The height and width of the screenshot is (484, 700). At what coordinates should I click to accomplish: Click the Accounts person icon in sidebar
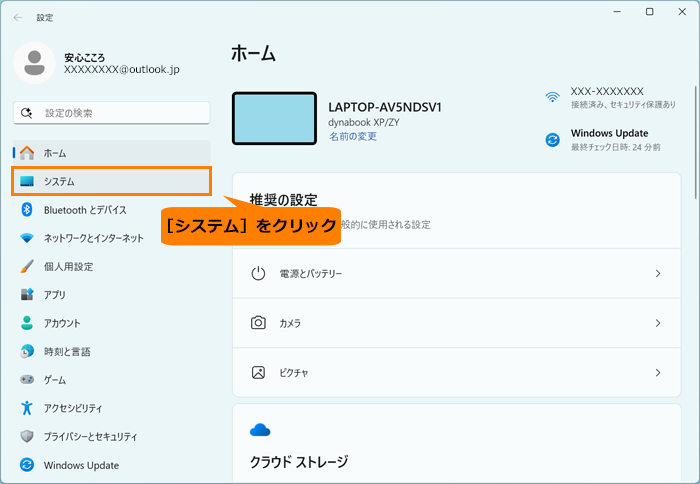tap(27, 323)
